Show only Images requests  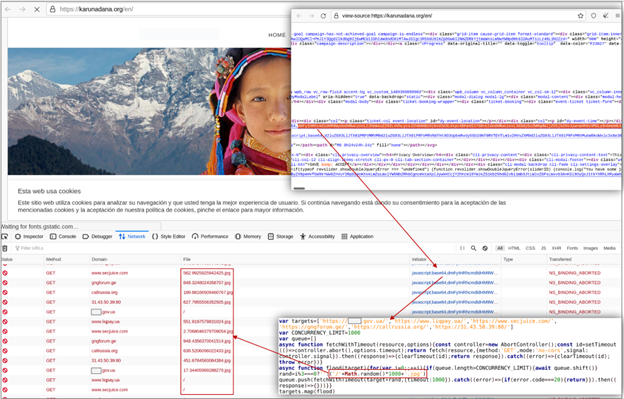point(591,248)
